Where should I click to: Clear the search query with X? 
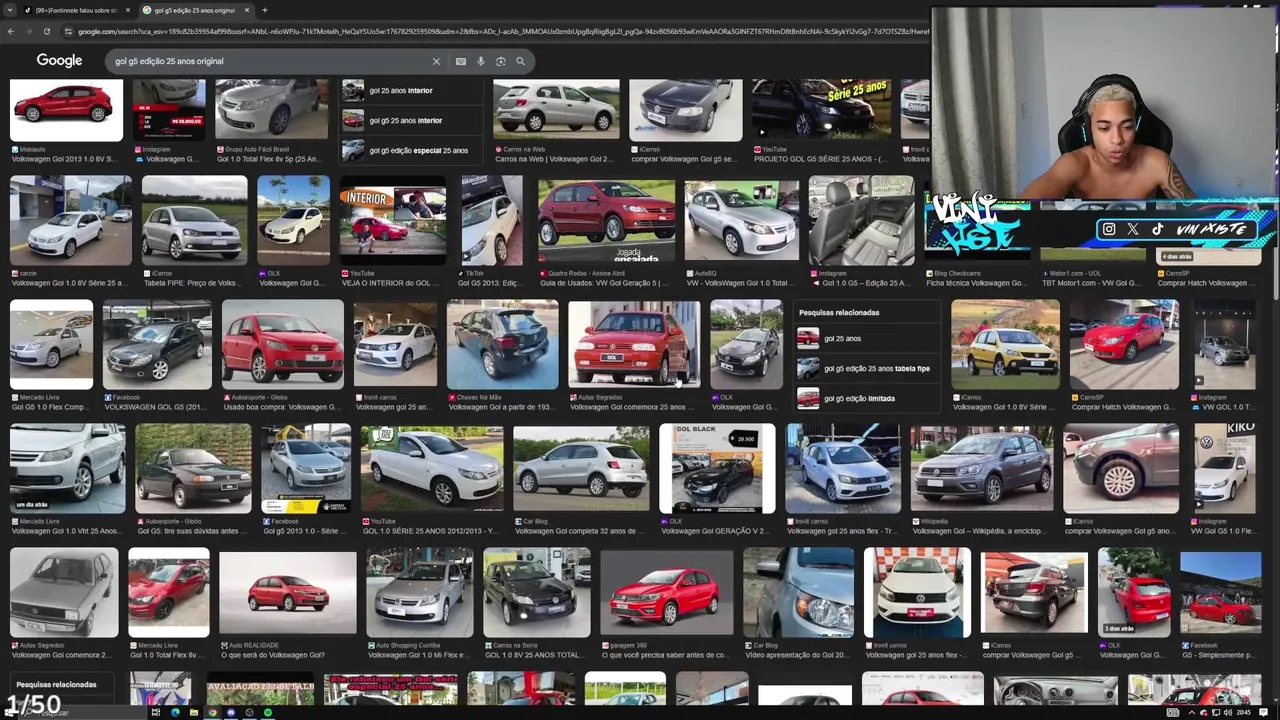[436, 61]
